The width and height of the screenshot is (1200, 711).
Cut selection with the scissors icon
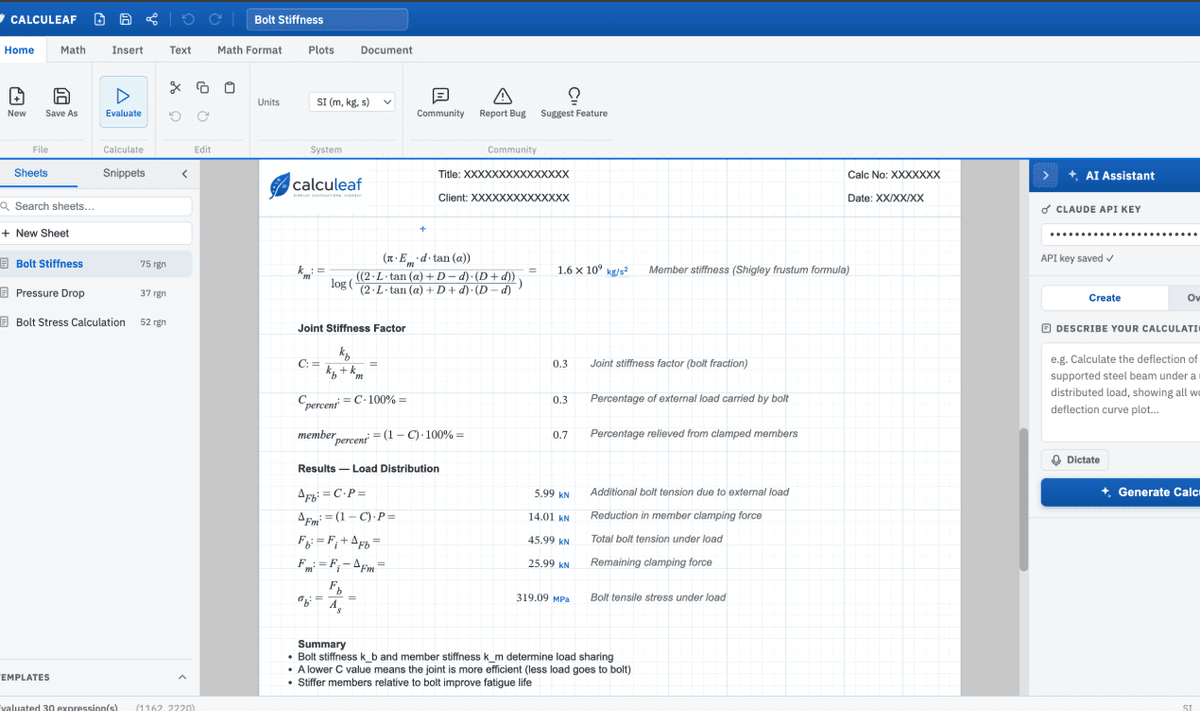coord(175,88)
